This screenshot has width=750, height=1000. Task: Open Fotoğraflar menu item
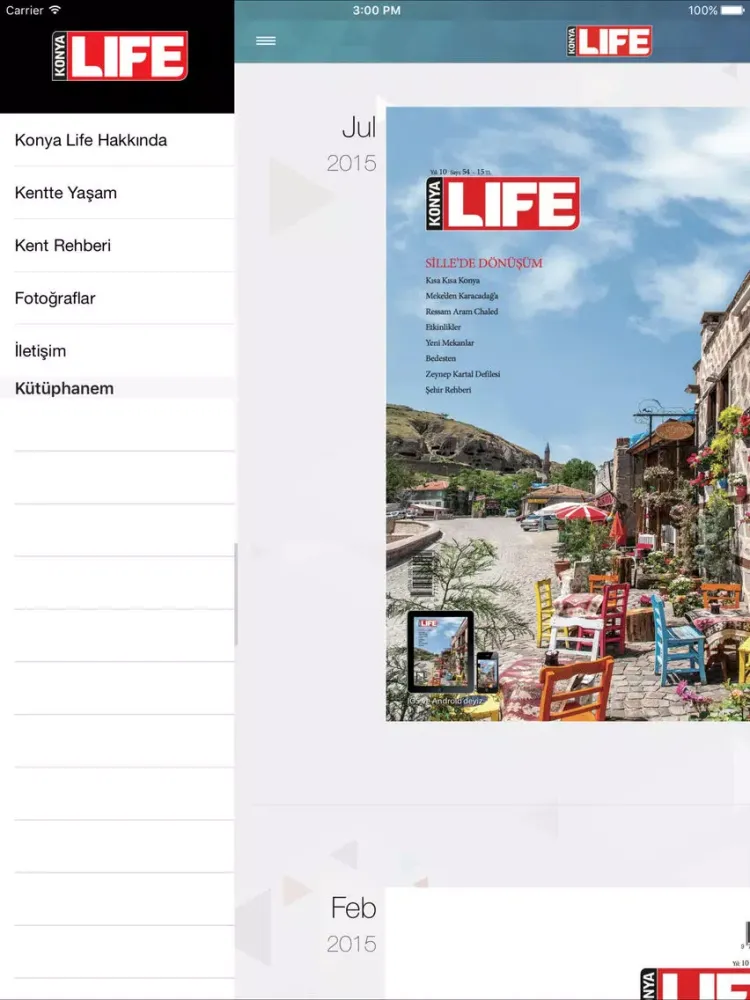(x=117, y=298)
